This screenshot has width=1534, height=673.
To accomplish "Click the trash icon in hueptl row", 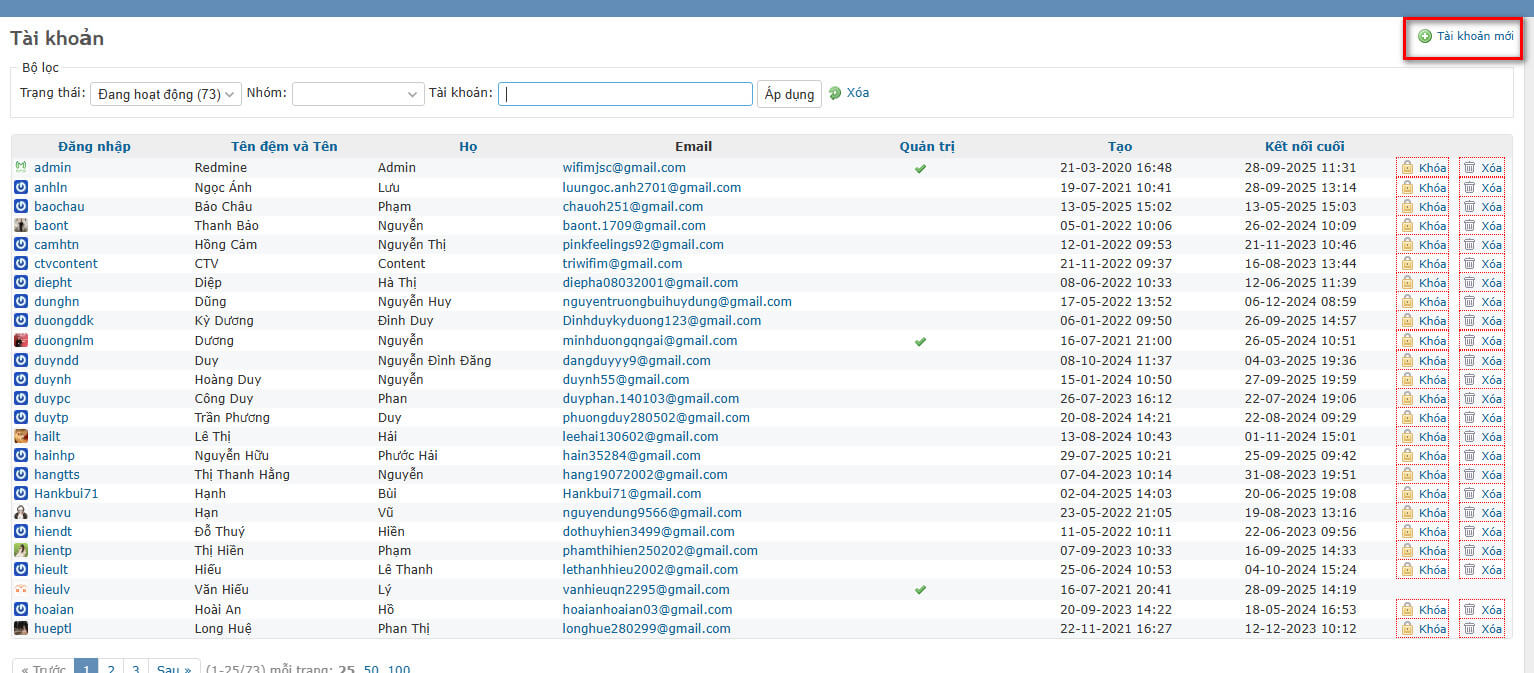I will (x=1469, y=629).
